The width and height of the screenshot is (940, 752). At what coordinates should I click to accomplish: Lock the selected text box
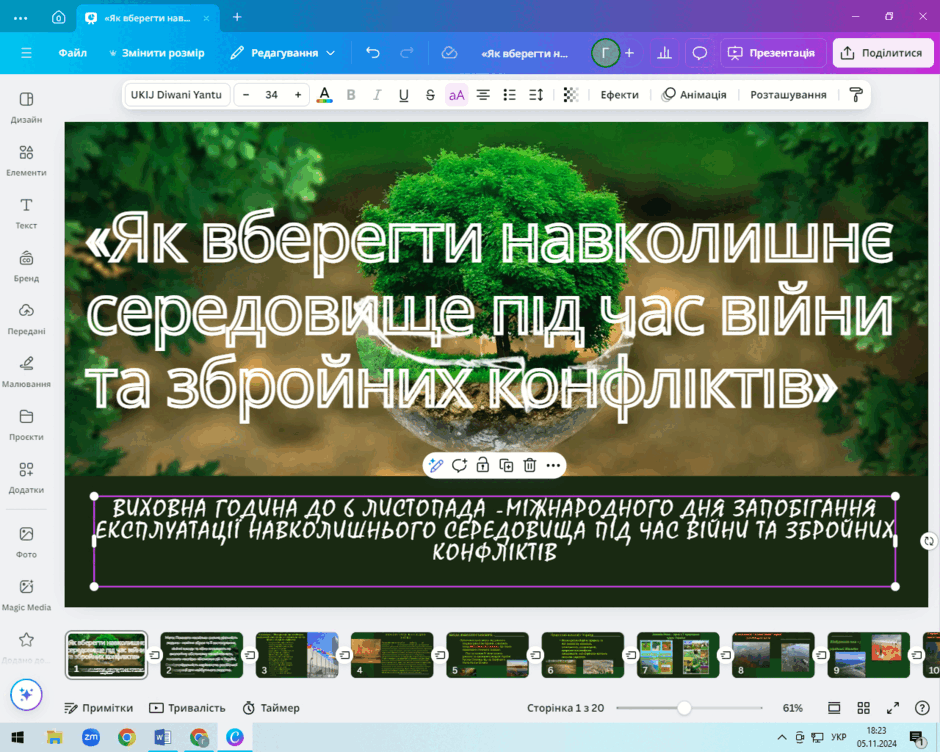pos(483,465)
